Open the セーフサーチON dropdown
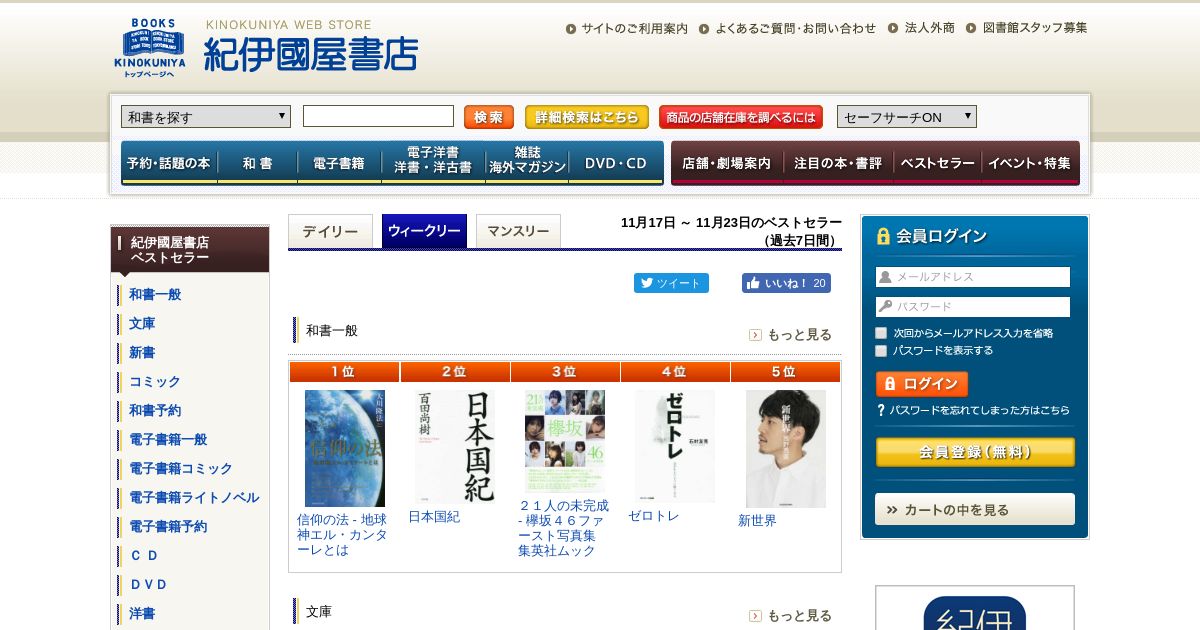 907,117
